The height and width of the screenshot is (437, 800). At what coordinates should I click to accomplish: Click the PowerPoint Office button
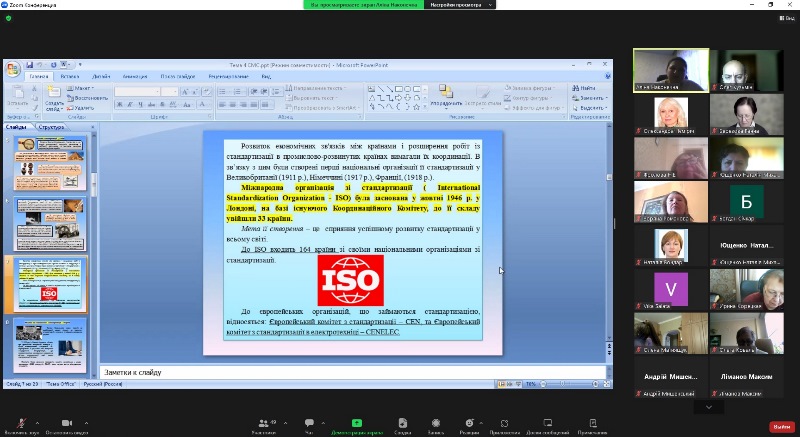[x=13, y=70]
